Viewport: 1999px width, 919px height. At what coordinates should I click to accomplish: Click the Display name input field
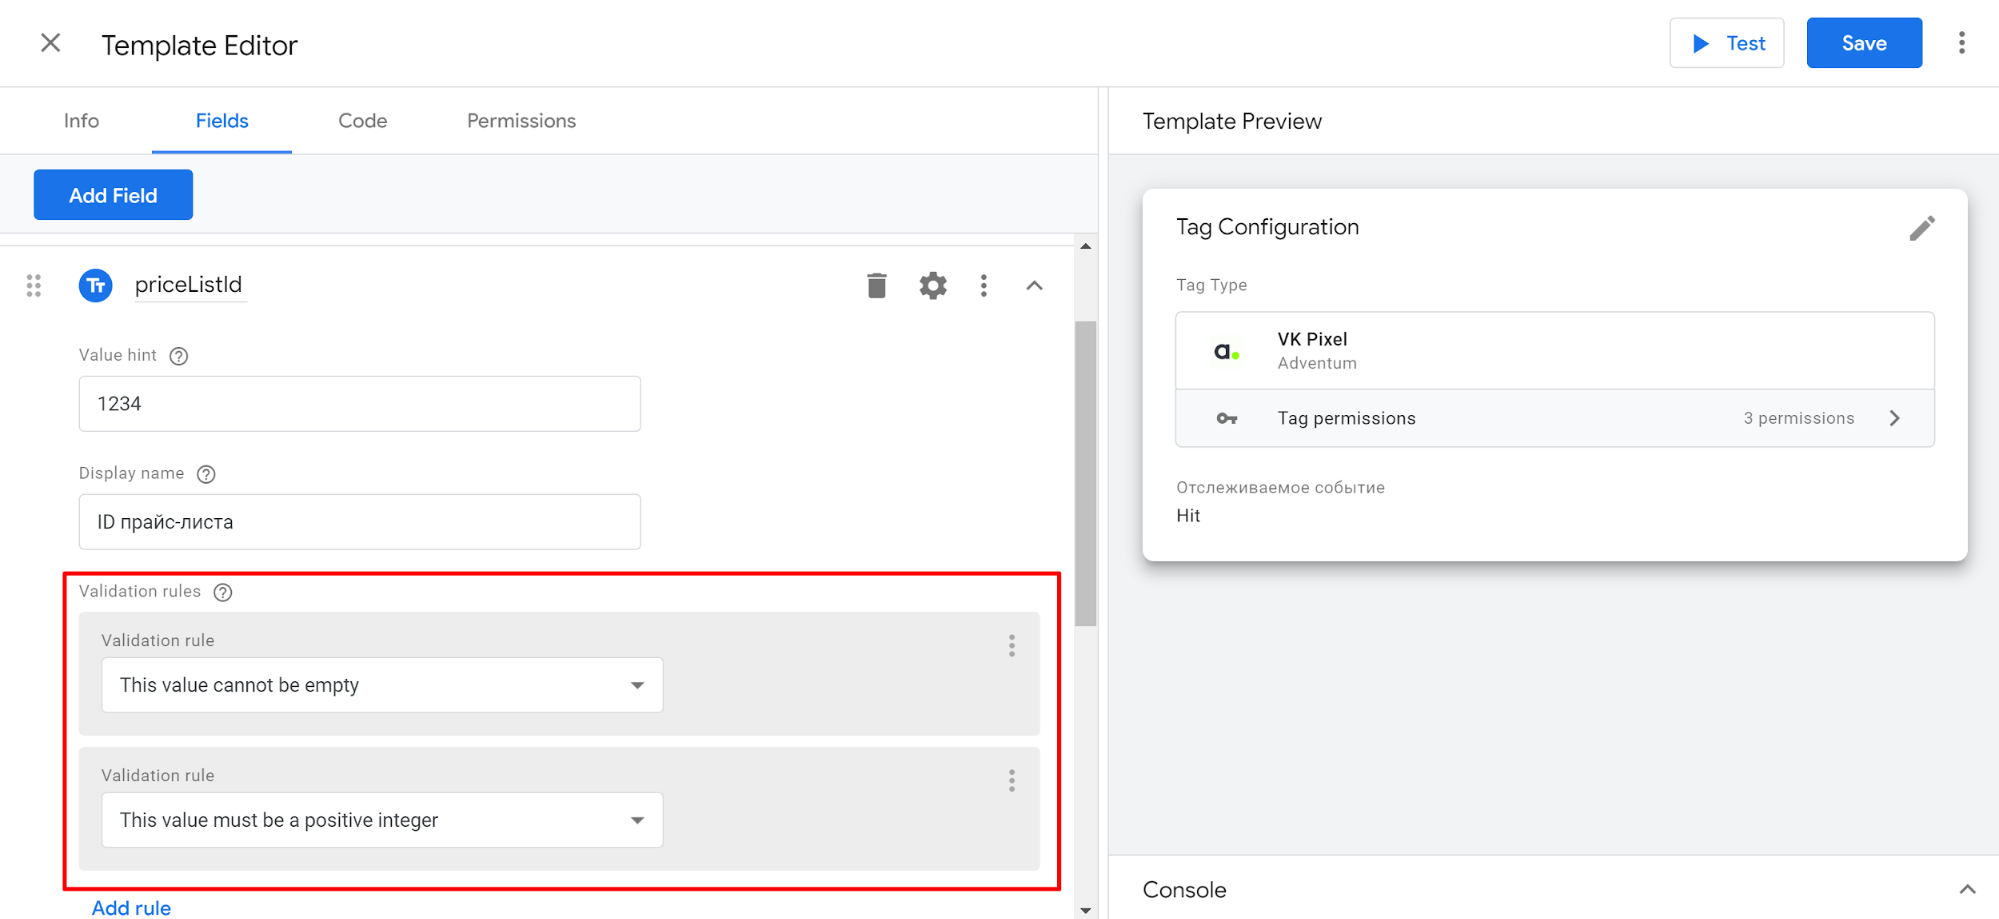(x=359, y=522)
